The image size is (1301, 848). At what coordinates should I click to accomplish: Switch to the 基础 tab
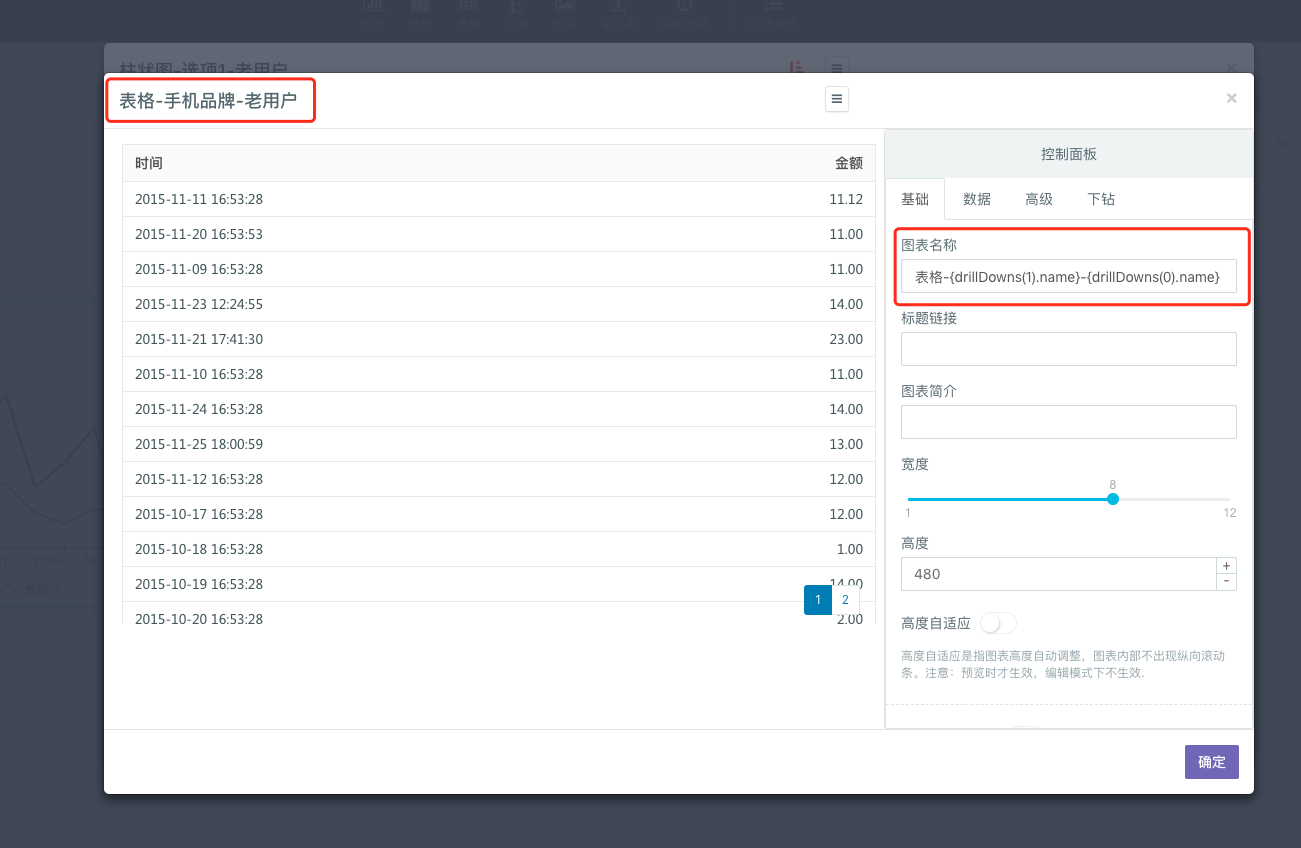pyautogui.click(x=915, y=199)
